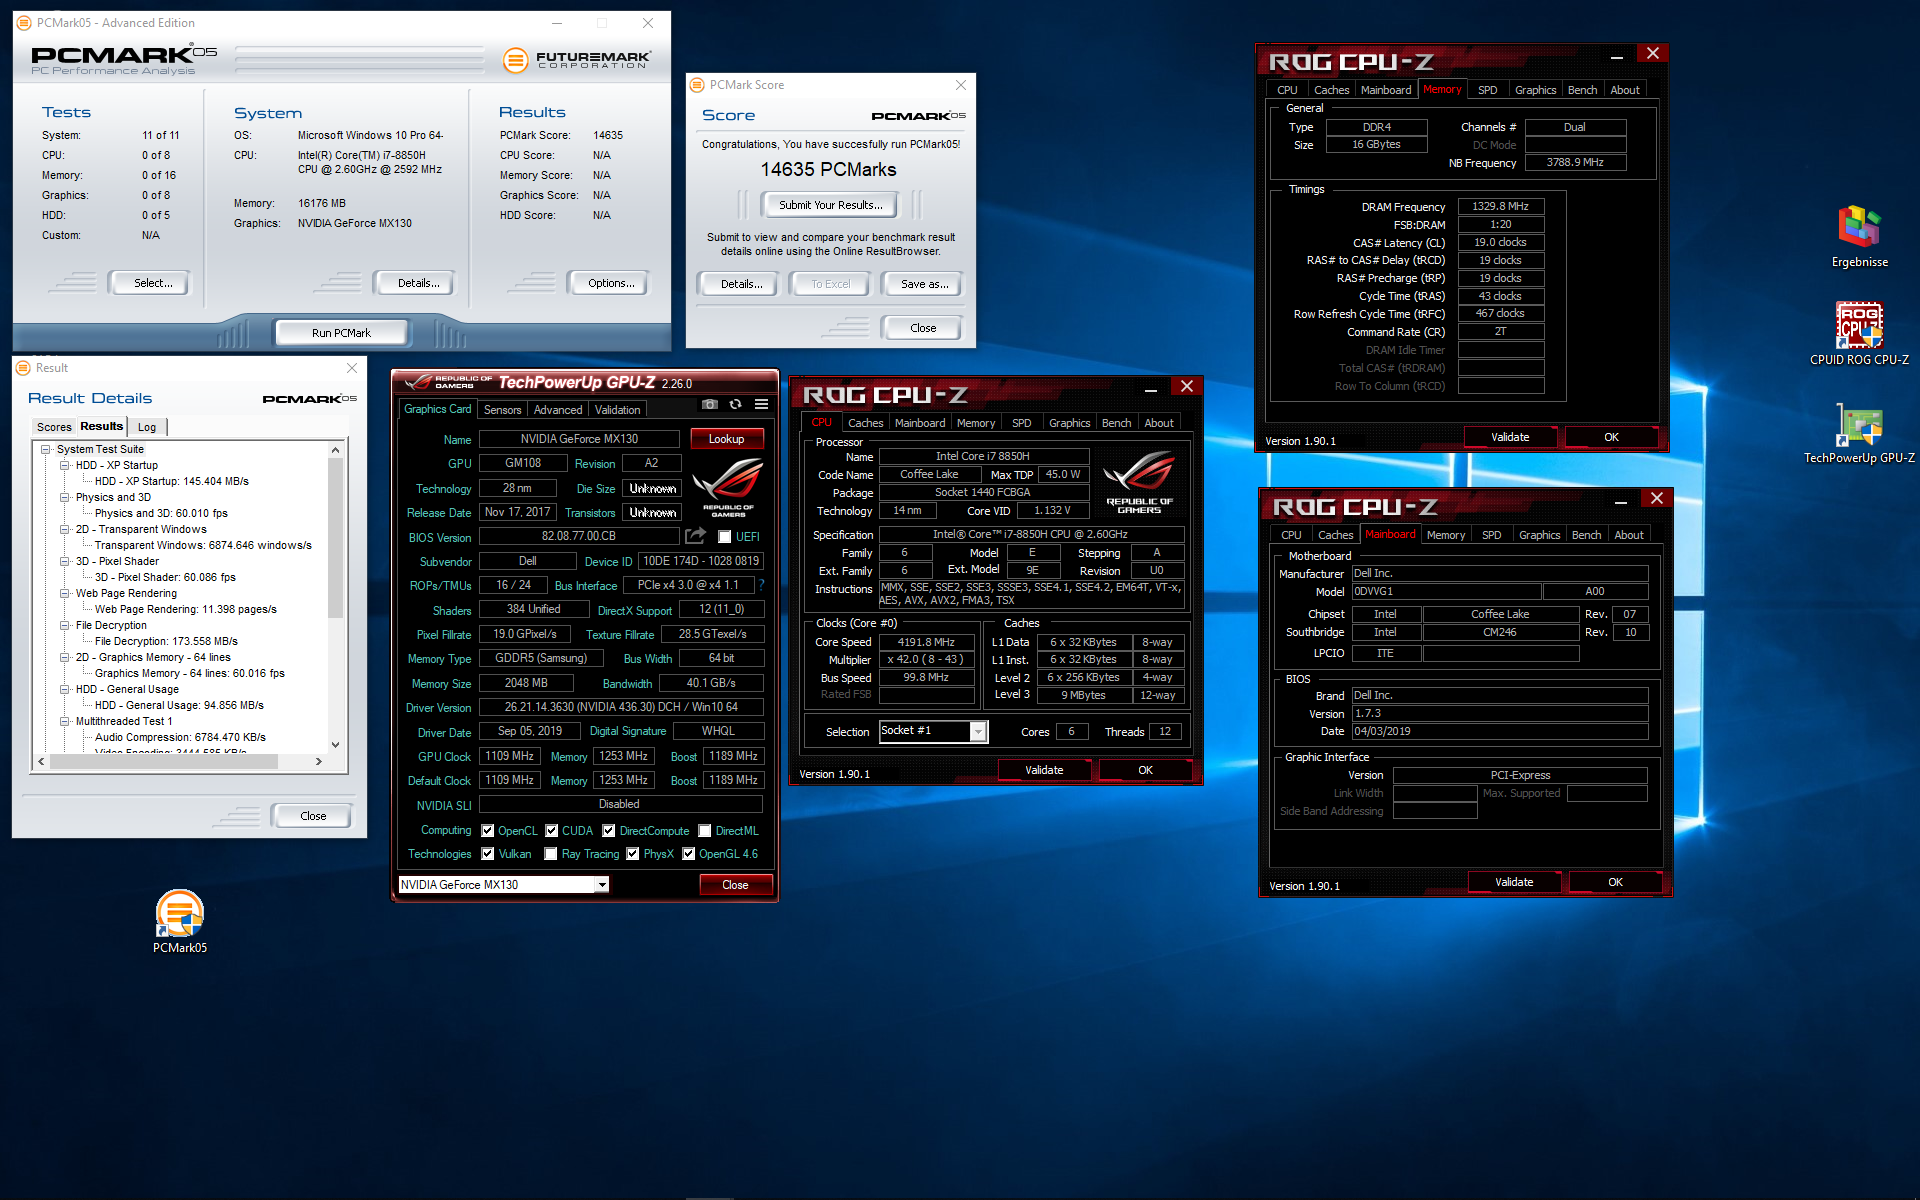
Task: Click the Motherboard Model field 0DVVG1
Action: pyautogui.click(x=1446, y=591)
